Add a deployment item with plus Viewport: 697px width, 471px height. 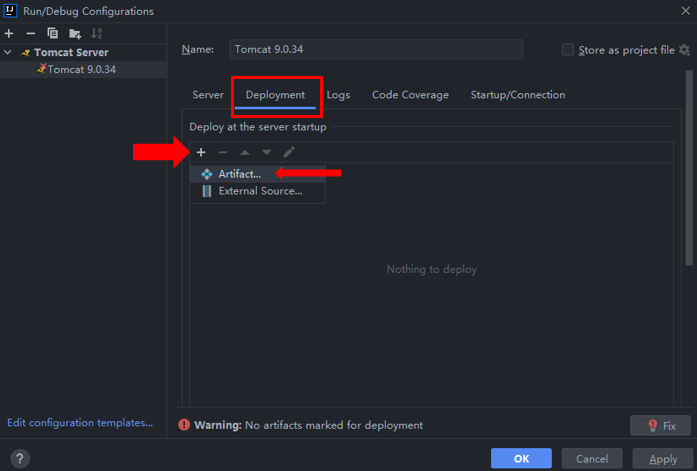[x=201, y=152]
